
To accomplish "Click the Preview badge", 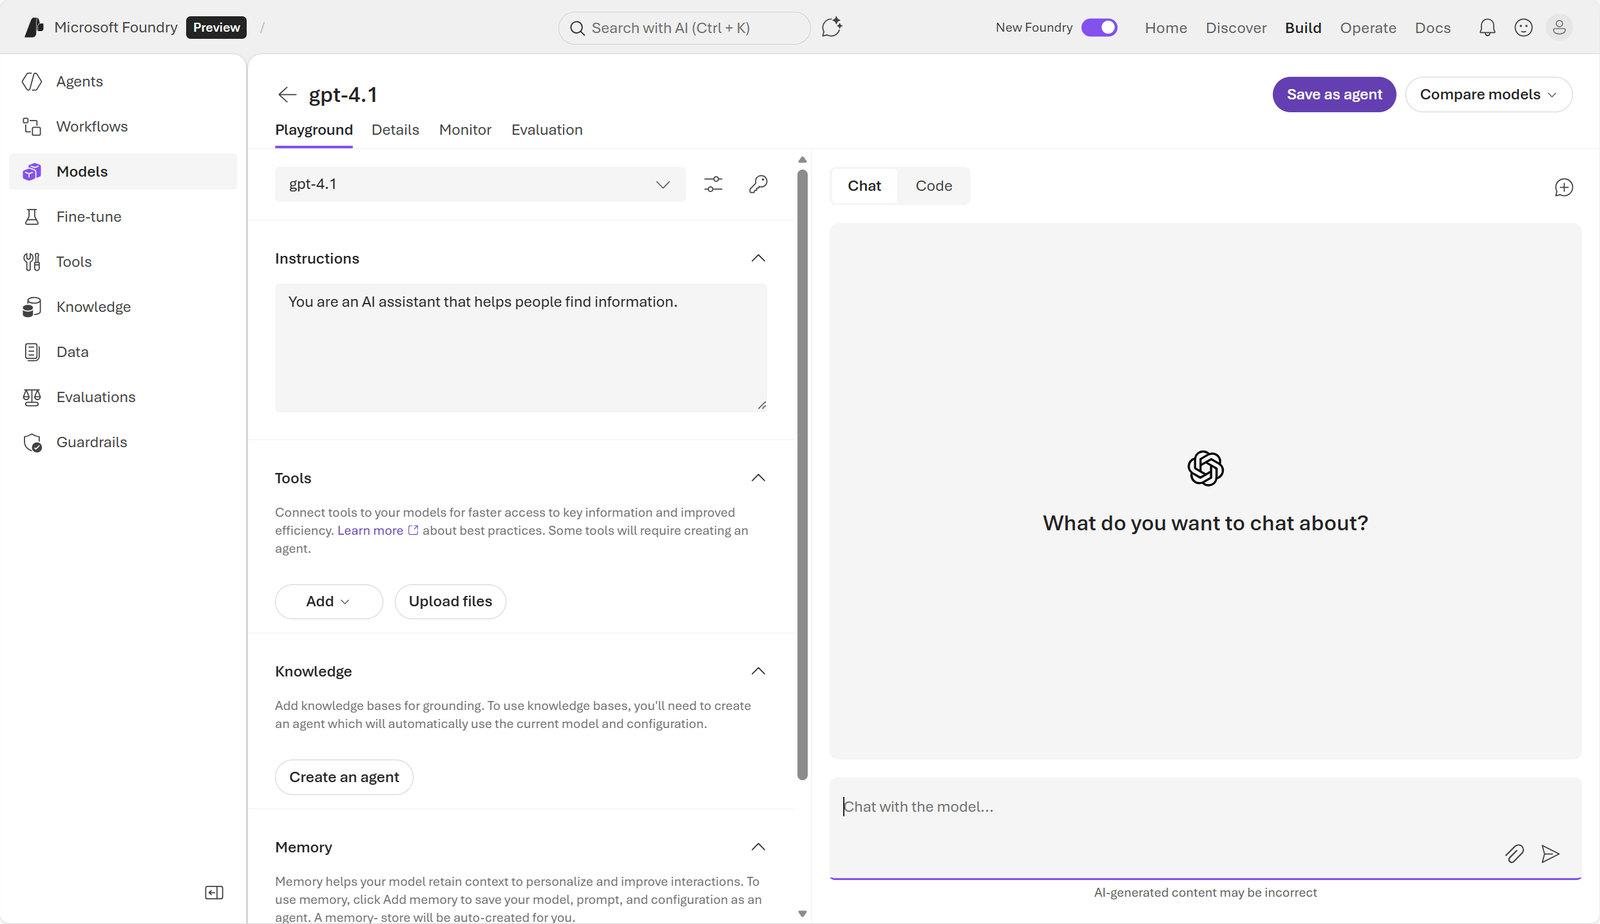I will click(216, 28).
